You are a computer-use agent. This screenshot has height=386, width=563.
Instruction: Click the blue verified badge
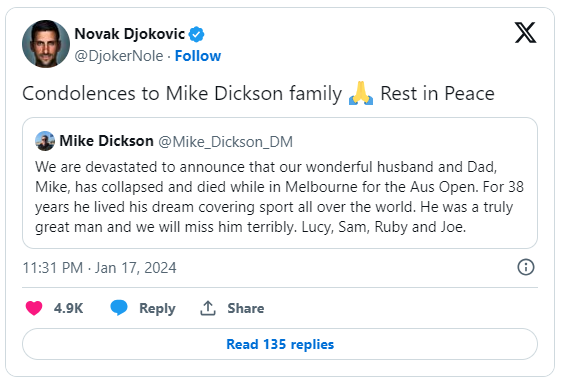[x=196, y=34]
